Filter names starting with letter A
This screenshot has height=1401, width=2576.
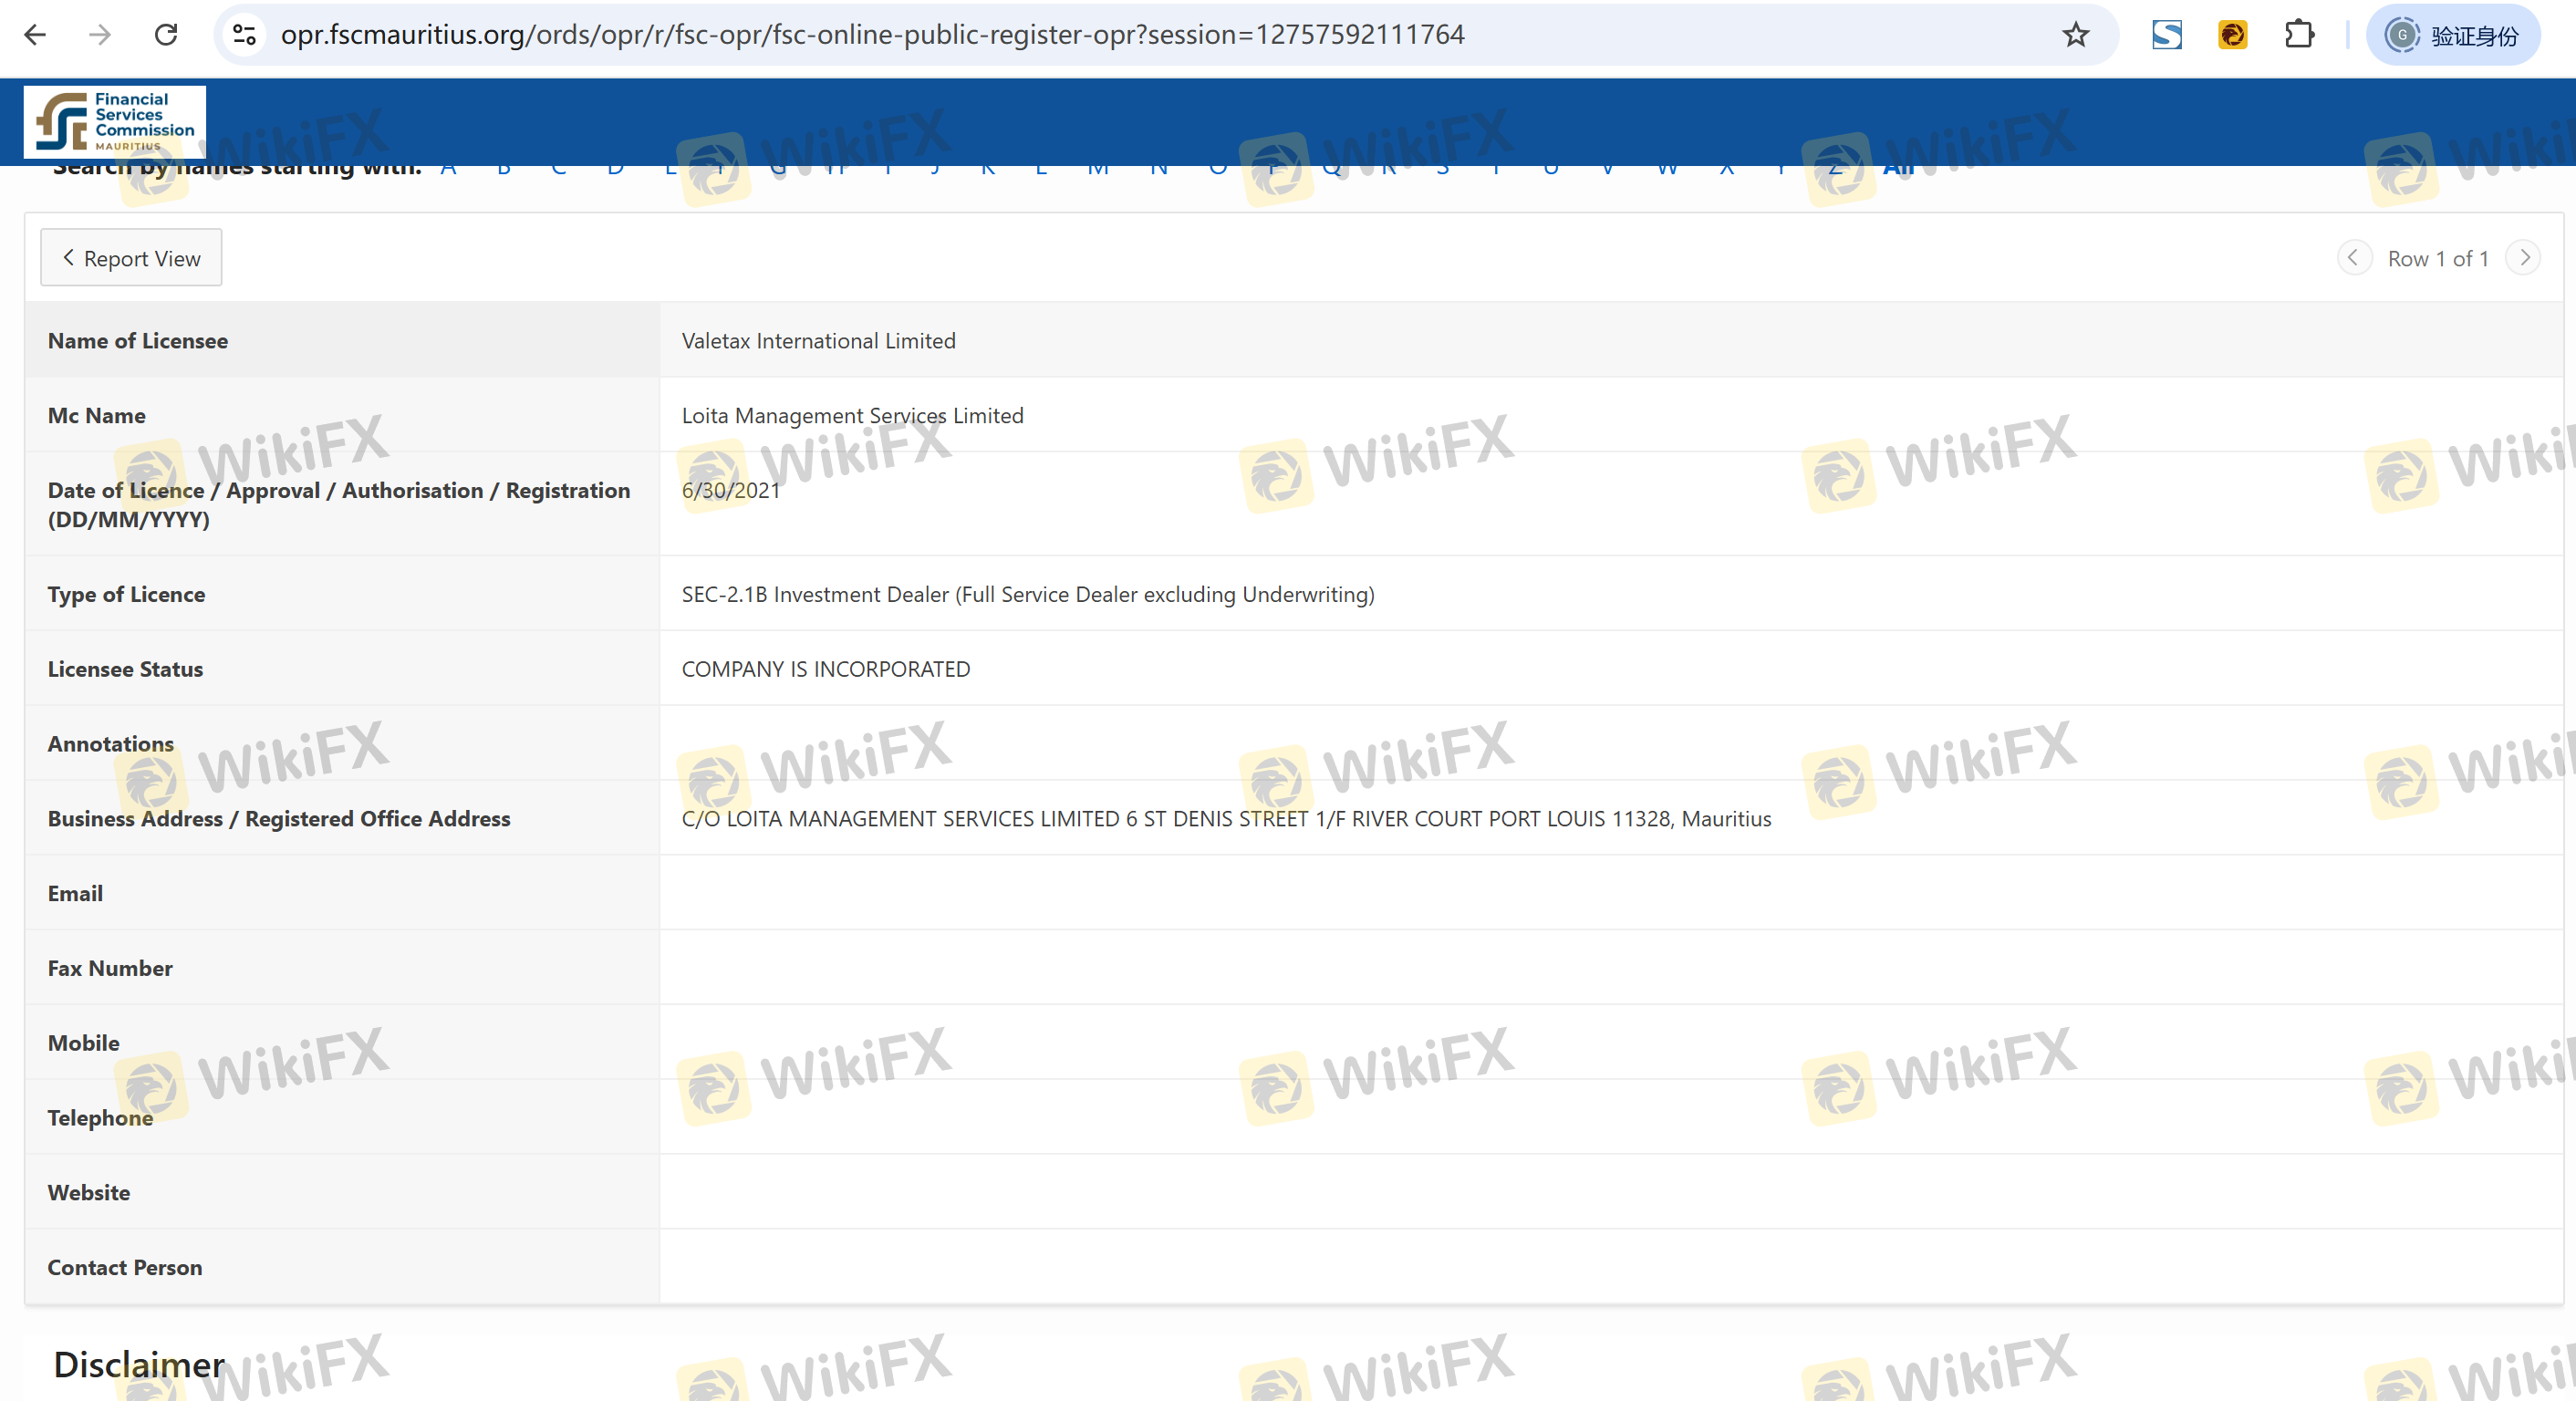[448, 171]
